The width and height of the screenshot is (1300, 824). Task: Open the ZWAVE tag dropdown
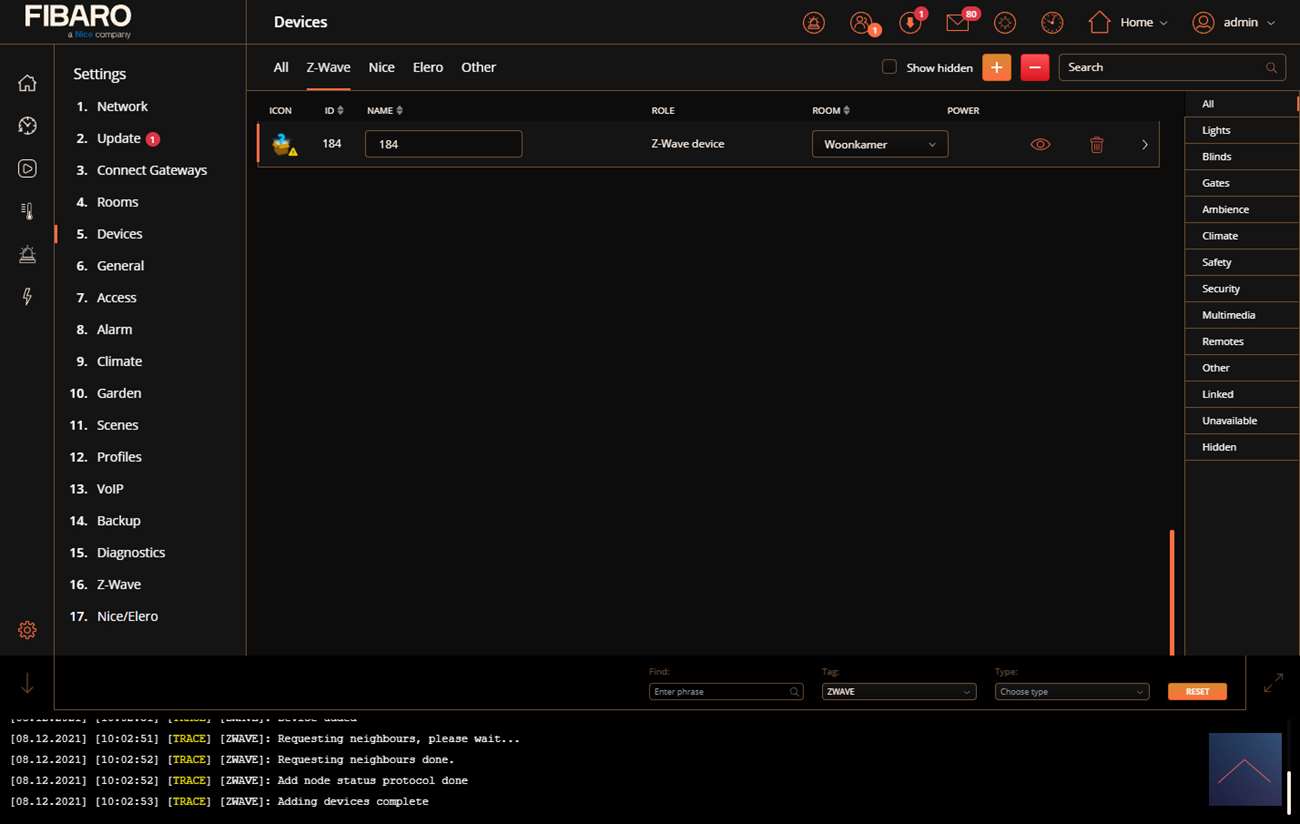tap(898, 692)
